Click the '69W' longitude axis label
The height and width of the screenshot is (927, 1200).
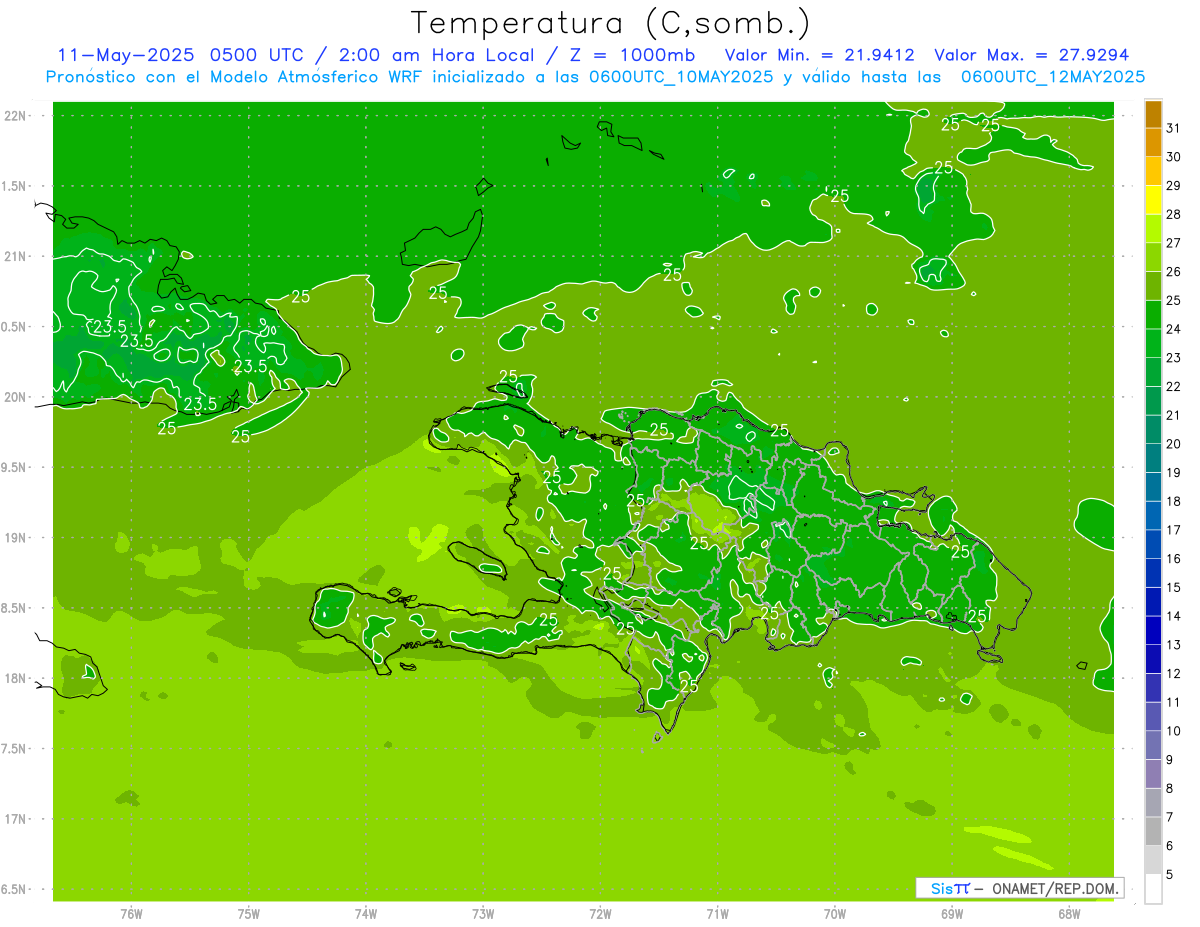[952, 914]
